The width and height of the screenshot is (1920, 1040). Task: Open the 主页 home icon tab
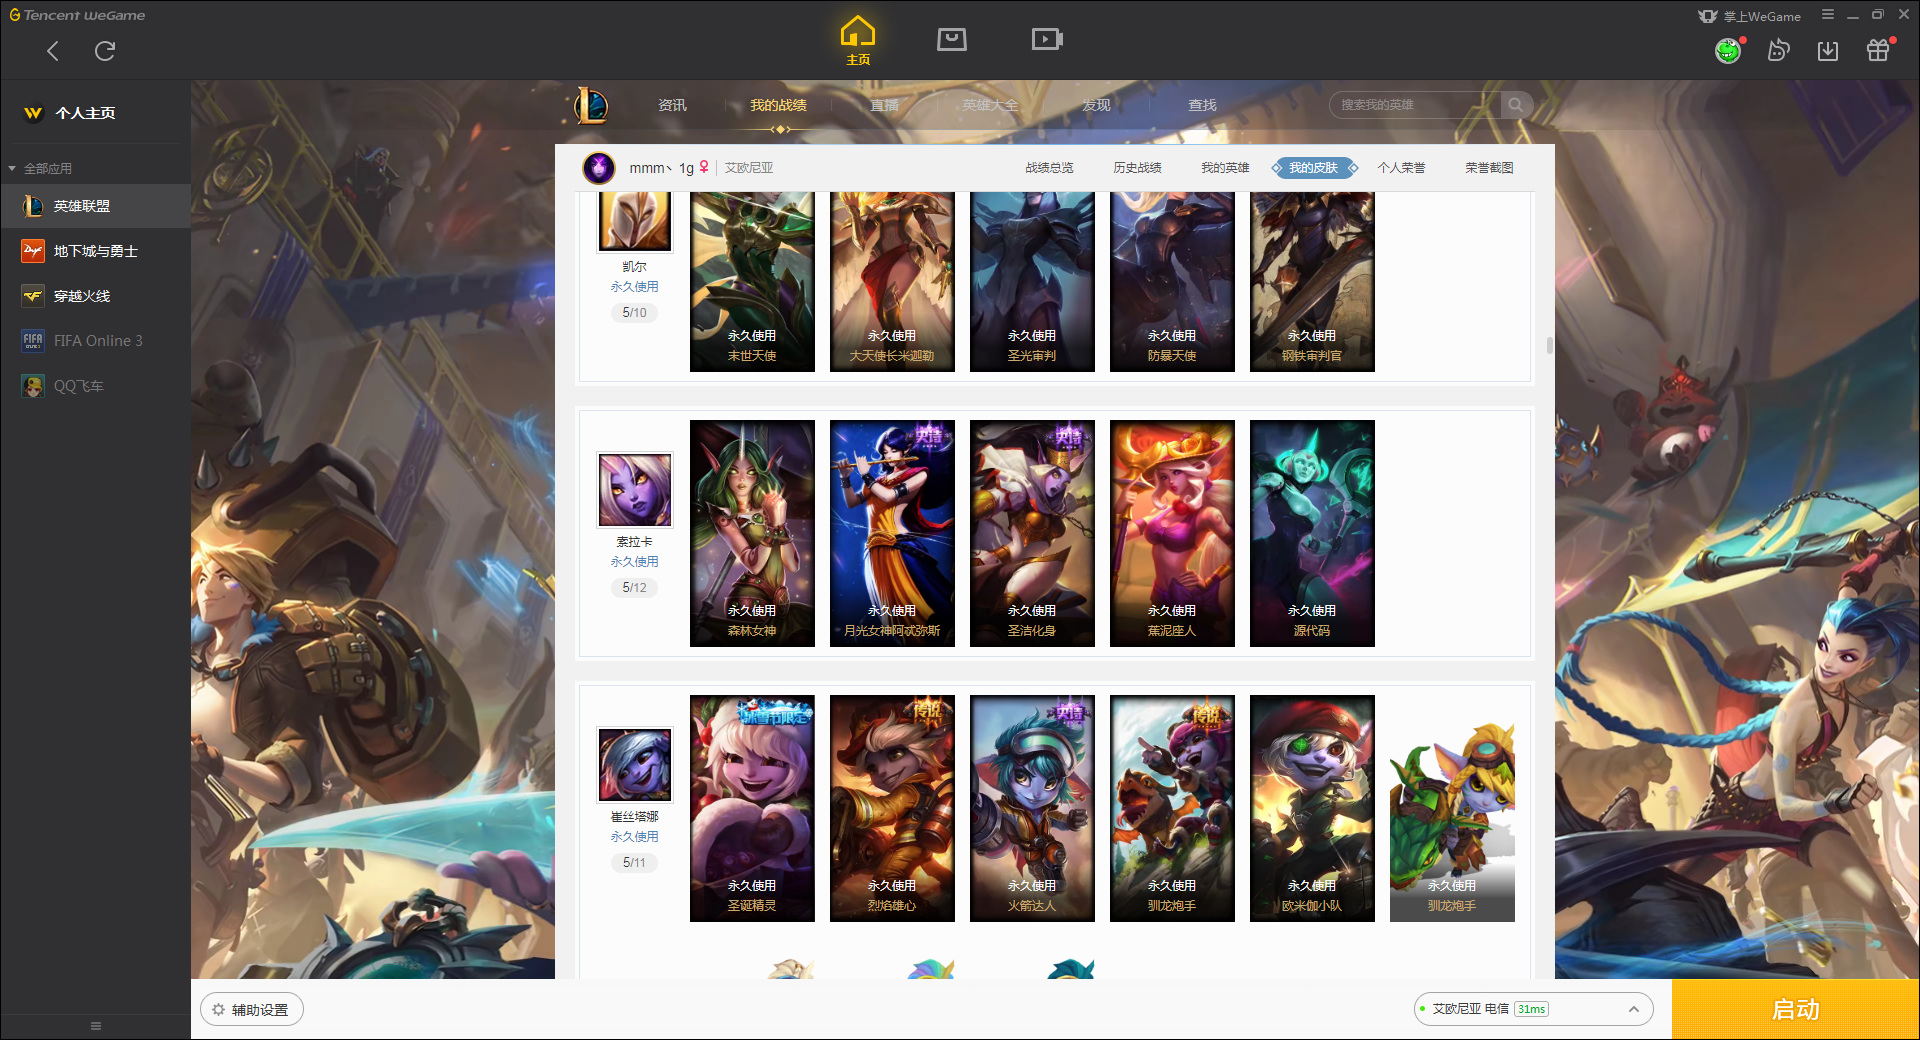858,41
